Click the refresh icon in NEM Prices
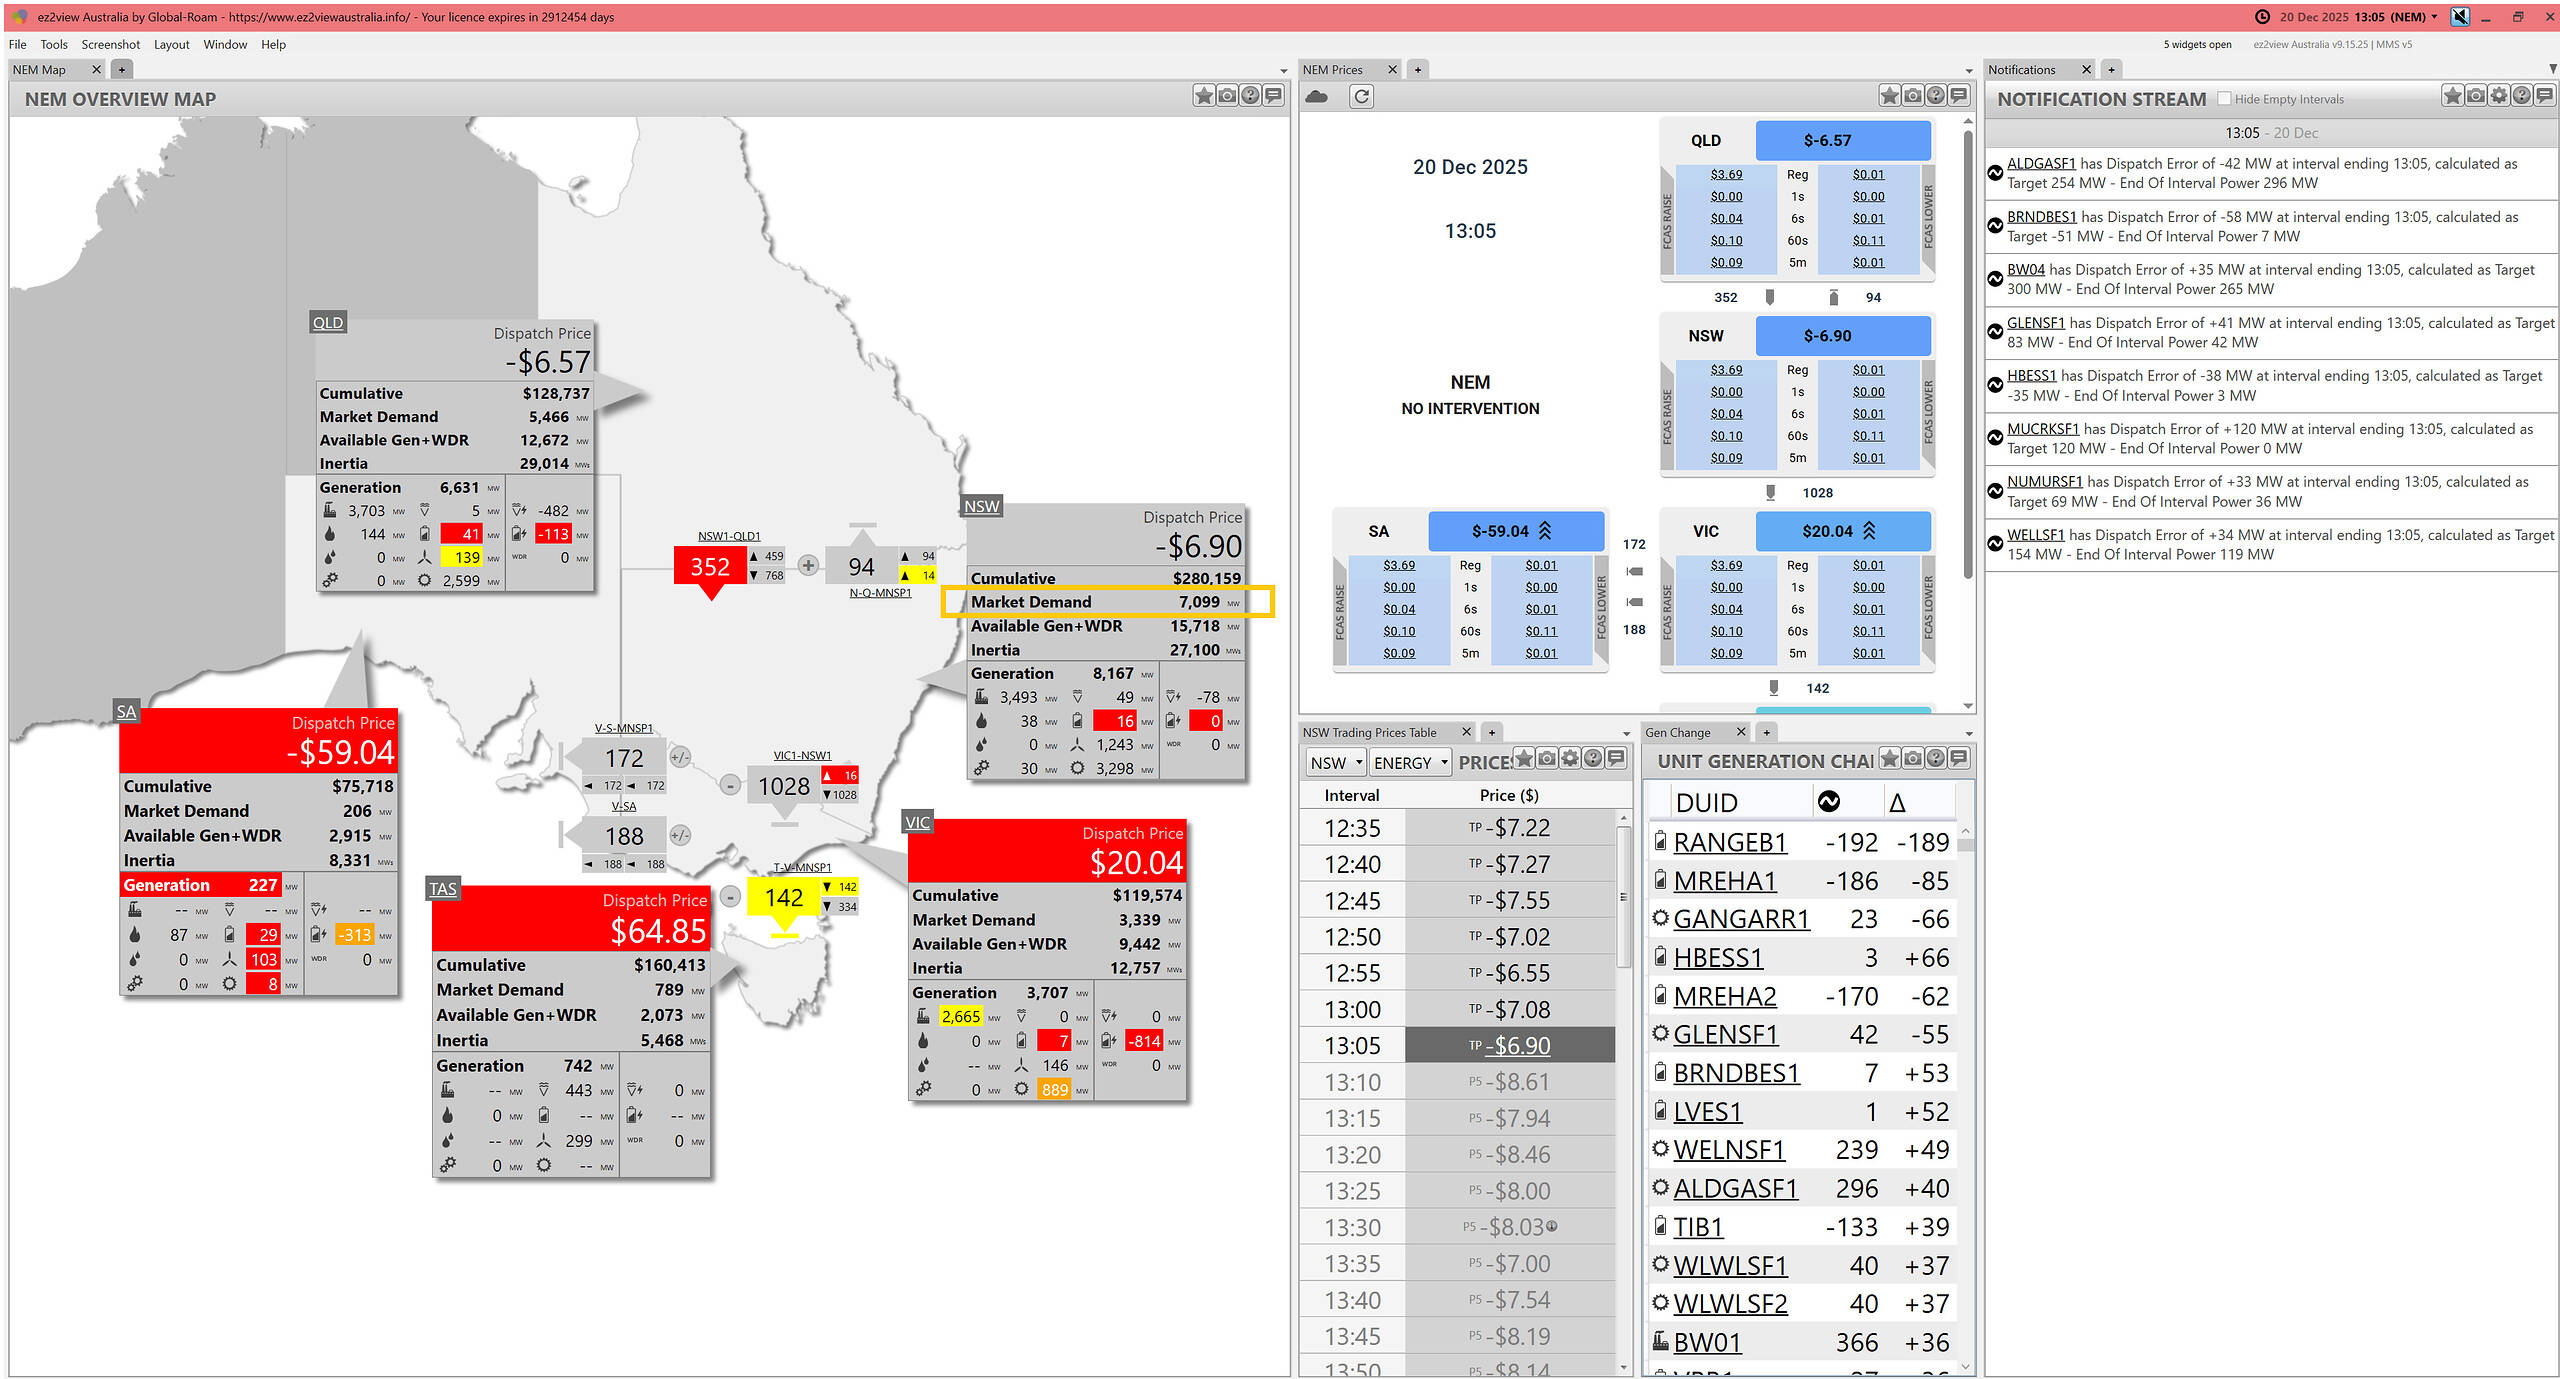This screenshot has width=2560, height=1379. point(1361,97)
